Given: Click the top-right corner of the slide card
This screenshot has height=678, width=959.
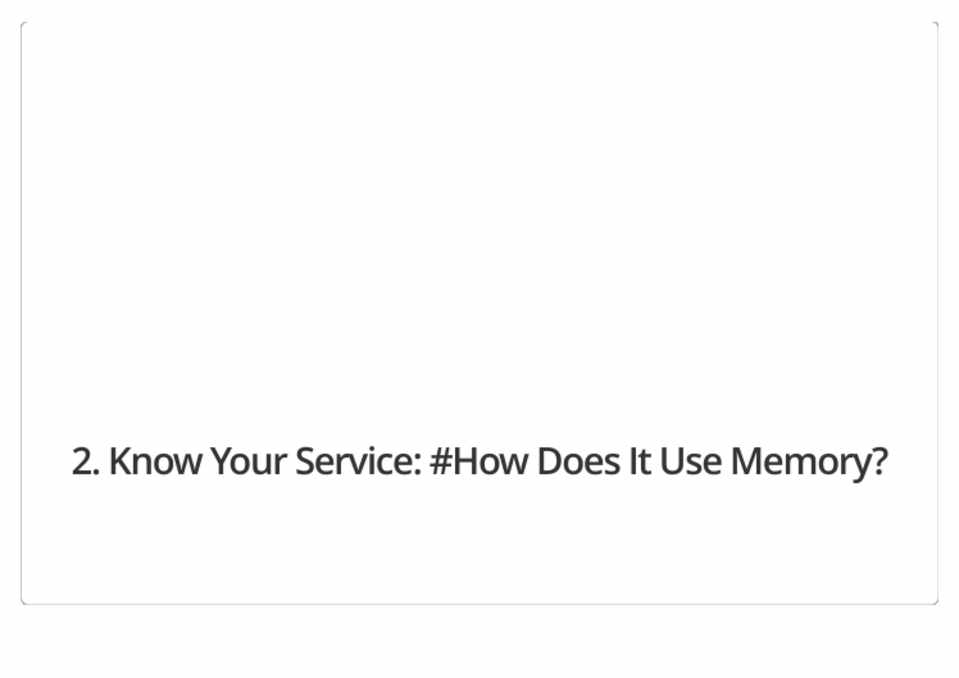Looking at the screenshot, I should pyautogui.click(x=935, y=24).
